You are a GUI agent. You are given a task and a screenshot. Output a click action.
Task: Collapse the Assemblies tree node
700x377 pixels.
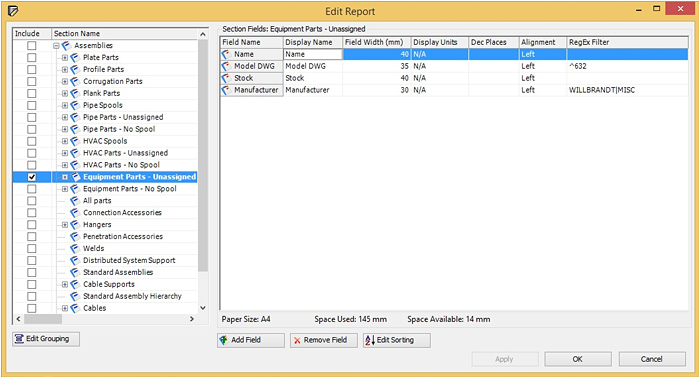click(x=56, y=46)
